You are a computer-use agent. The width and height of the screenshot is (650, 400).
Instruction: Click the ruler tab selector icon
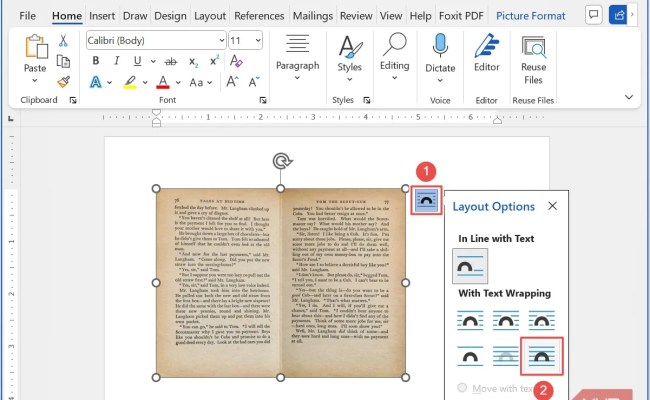click(11, 119)
